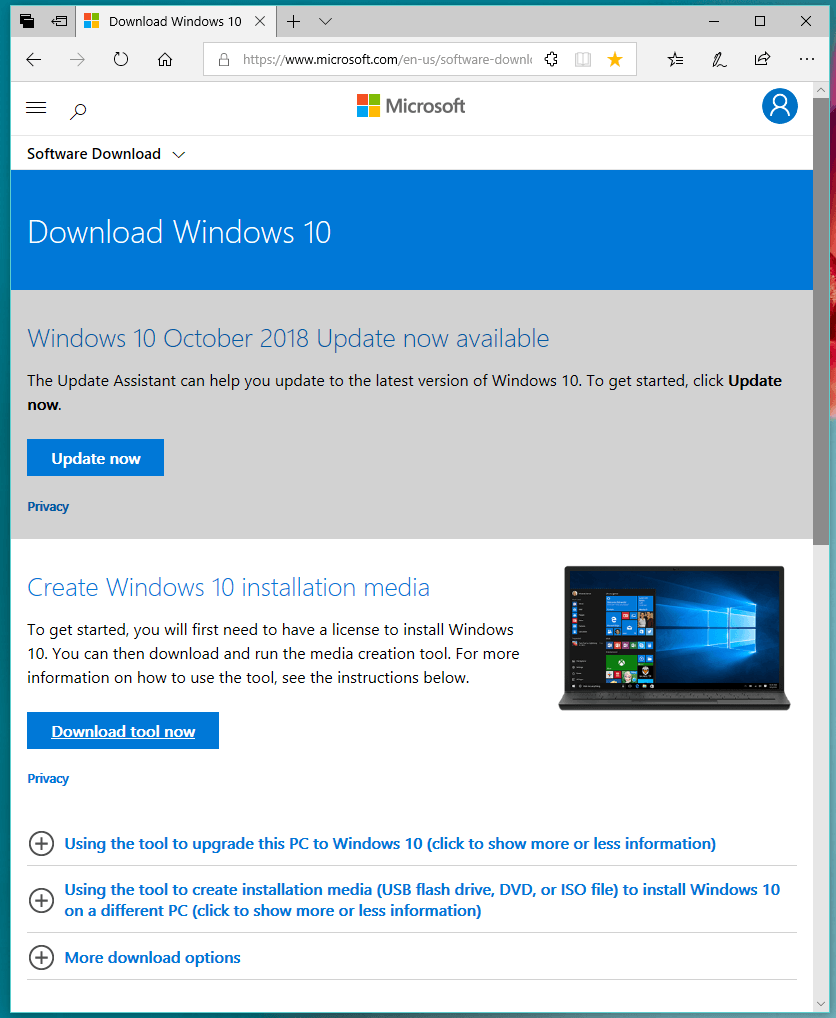Image resolution: width=836 pixels, height=1018 pixels.
Task: Click the page vertical scrollbar thumb
Action: [821, 321]
